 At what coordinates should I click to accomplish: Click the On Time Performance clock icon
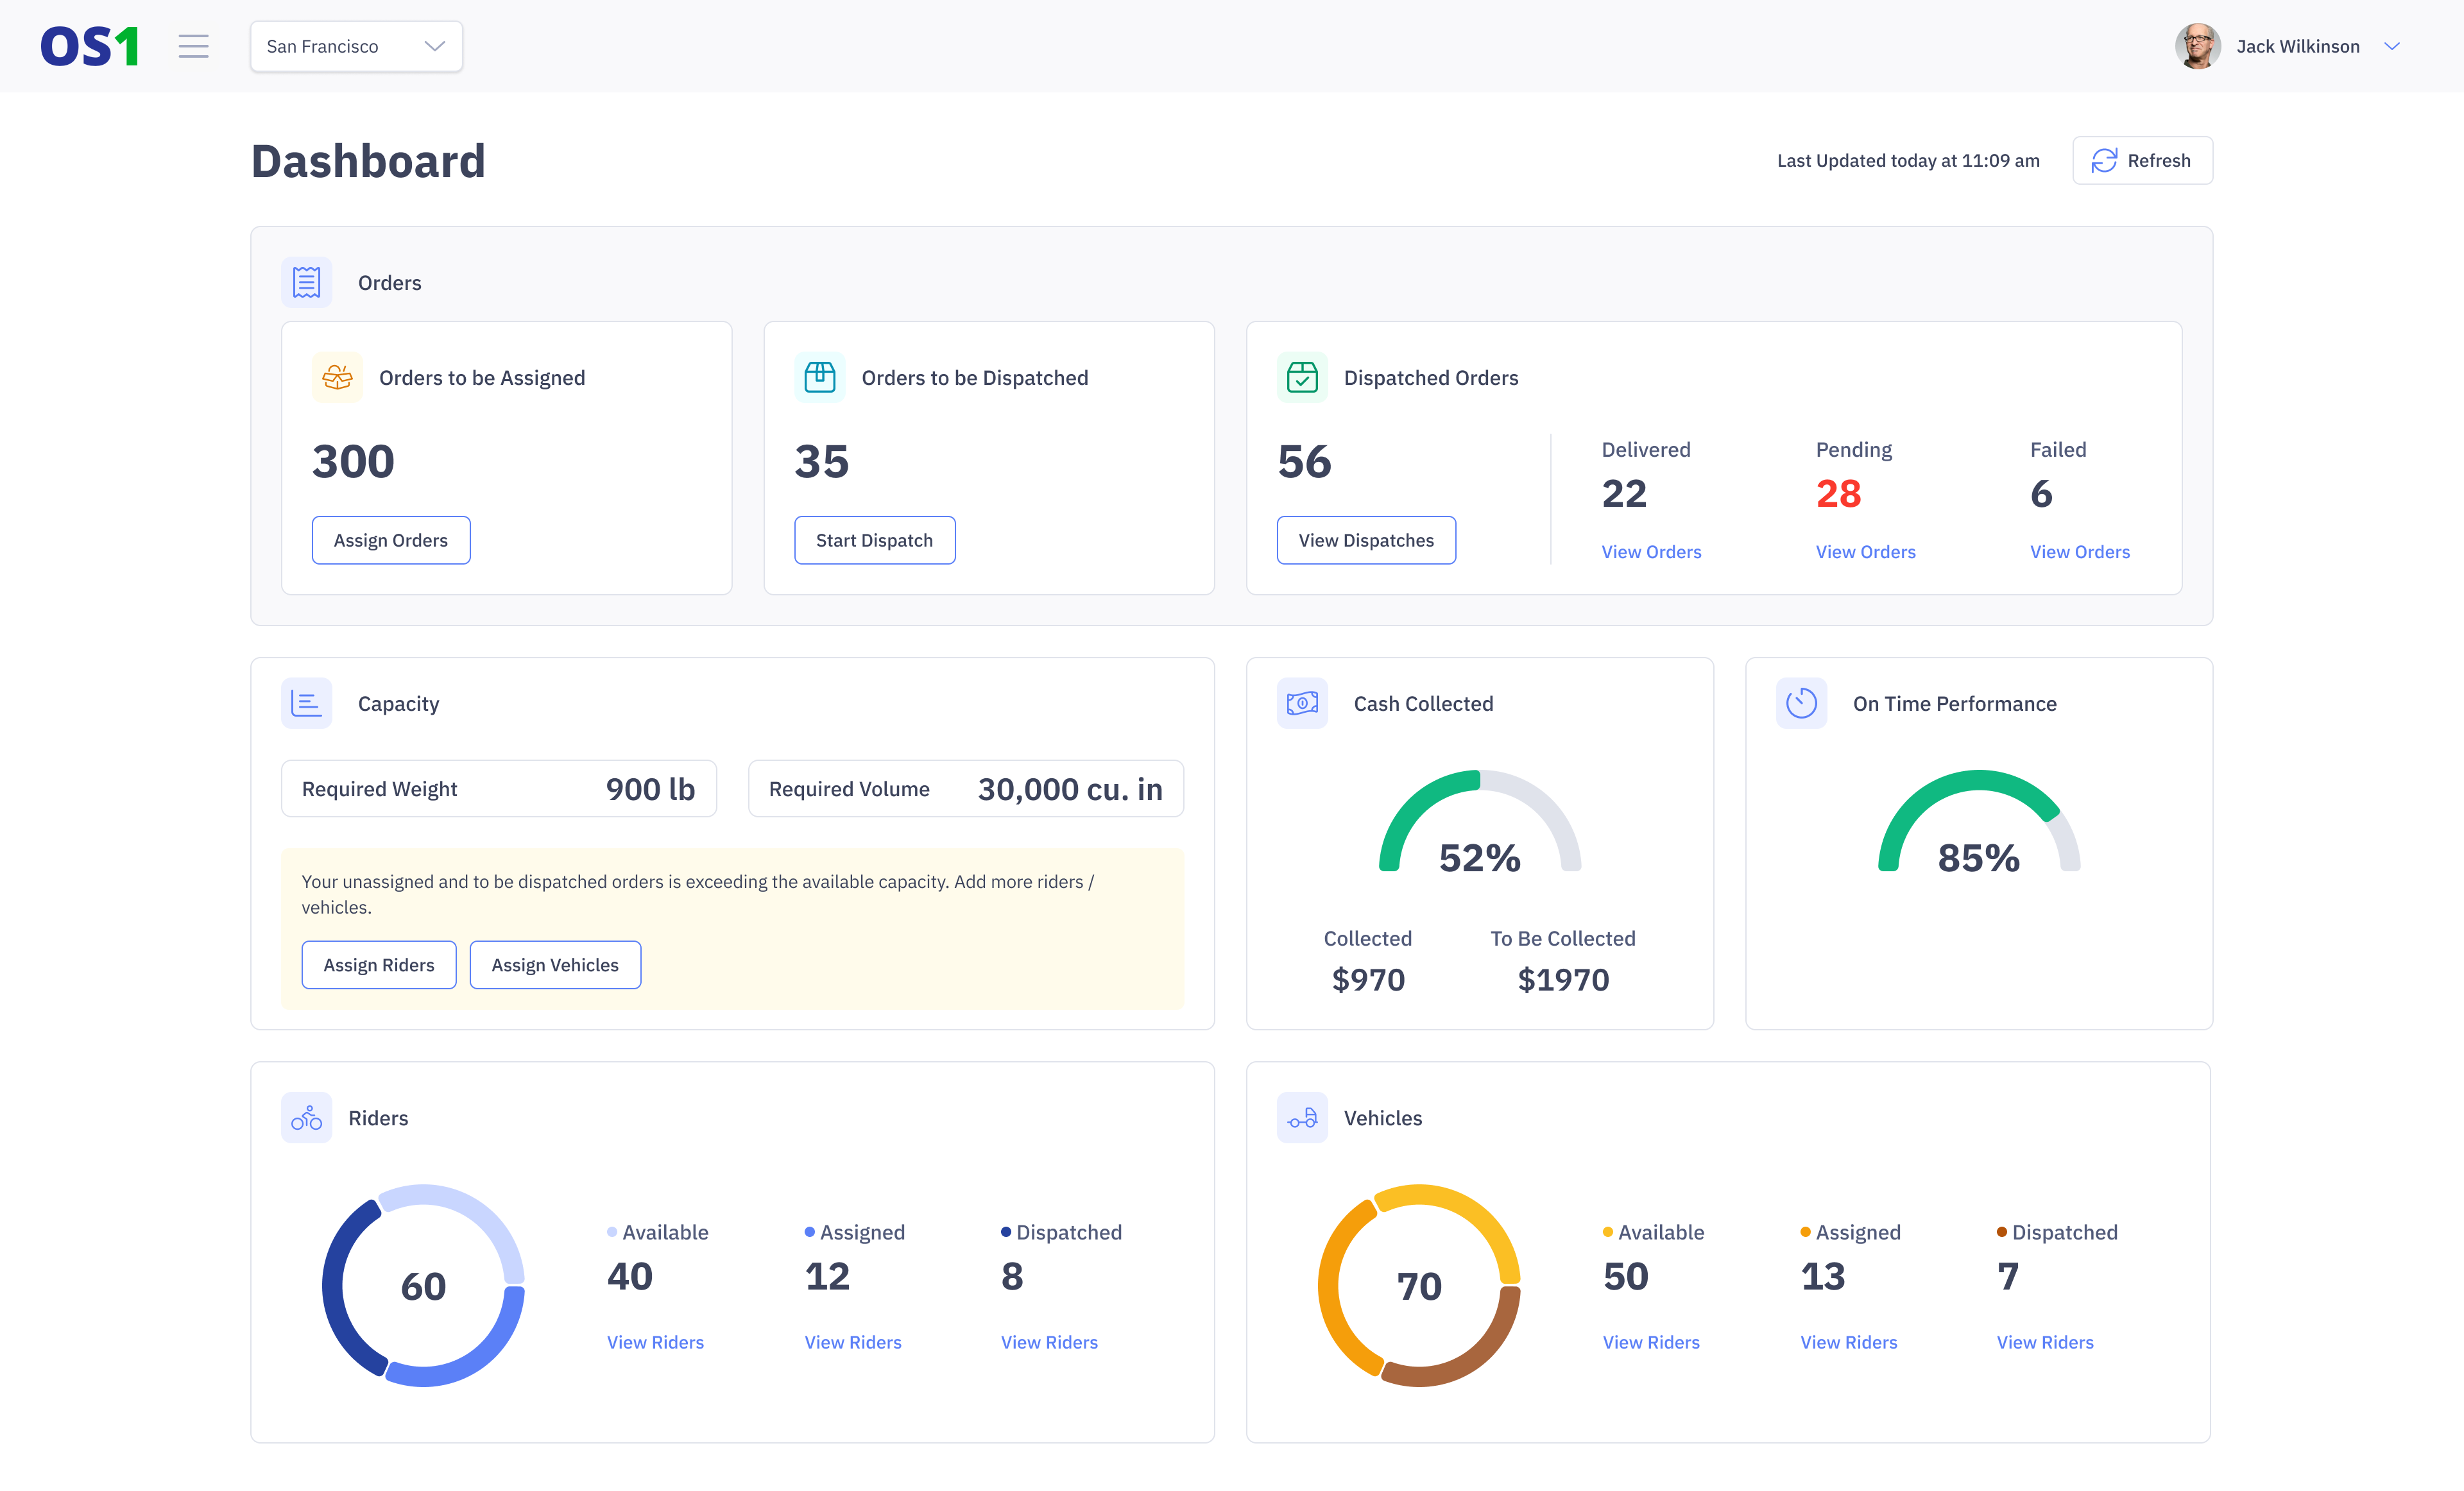(1801, 703)
